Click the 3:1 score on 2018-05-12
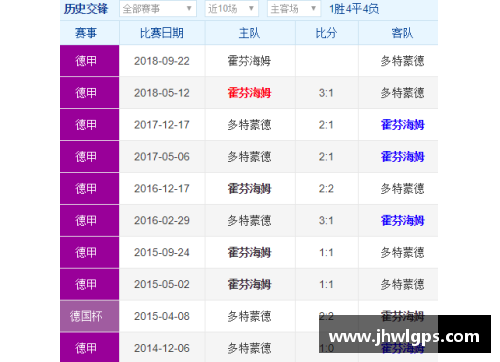 [326, 93]
